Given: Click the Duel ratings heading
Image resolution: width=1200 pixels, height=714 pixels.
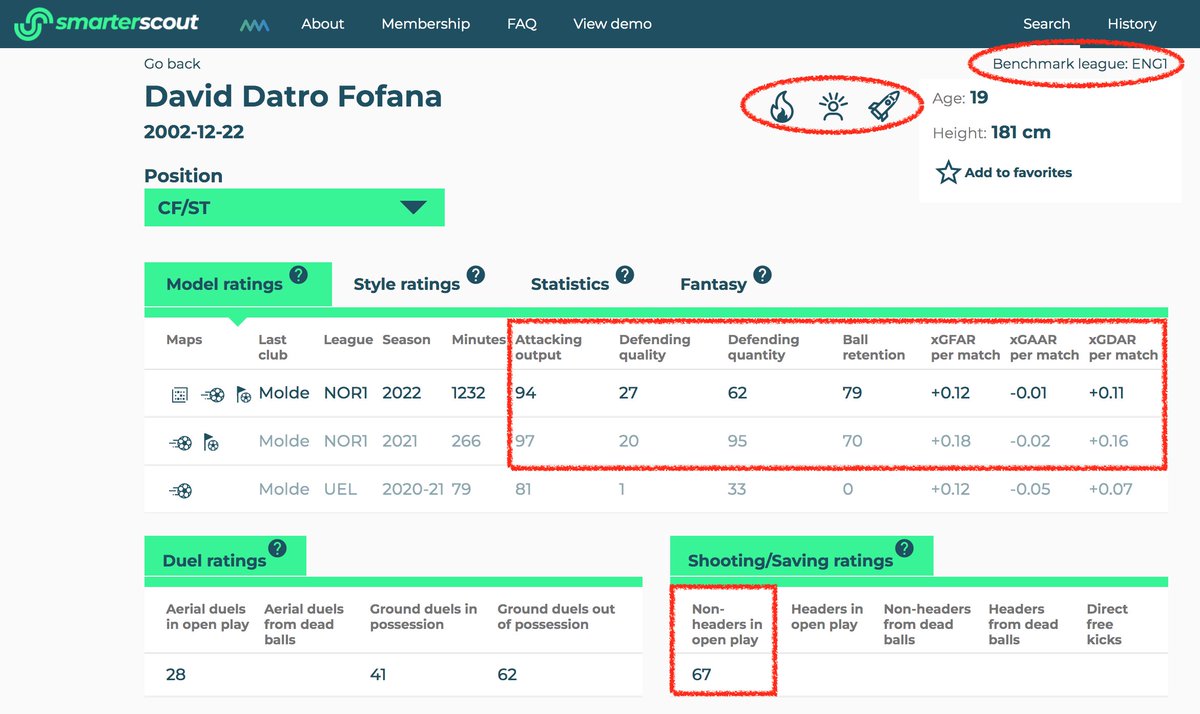Looking at the screenshot, I should [214, 561].
